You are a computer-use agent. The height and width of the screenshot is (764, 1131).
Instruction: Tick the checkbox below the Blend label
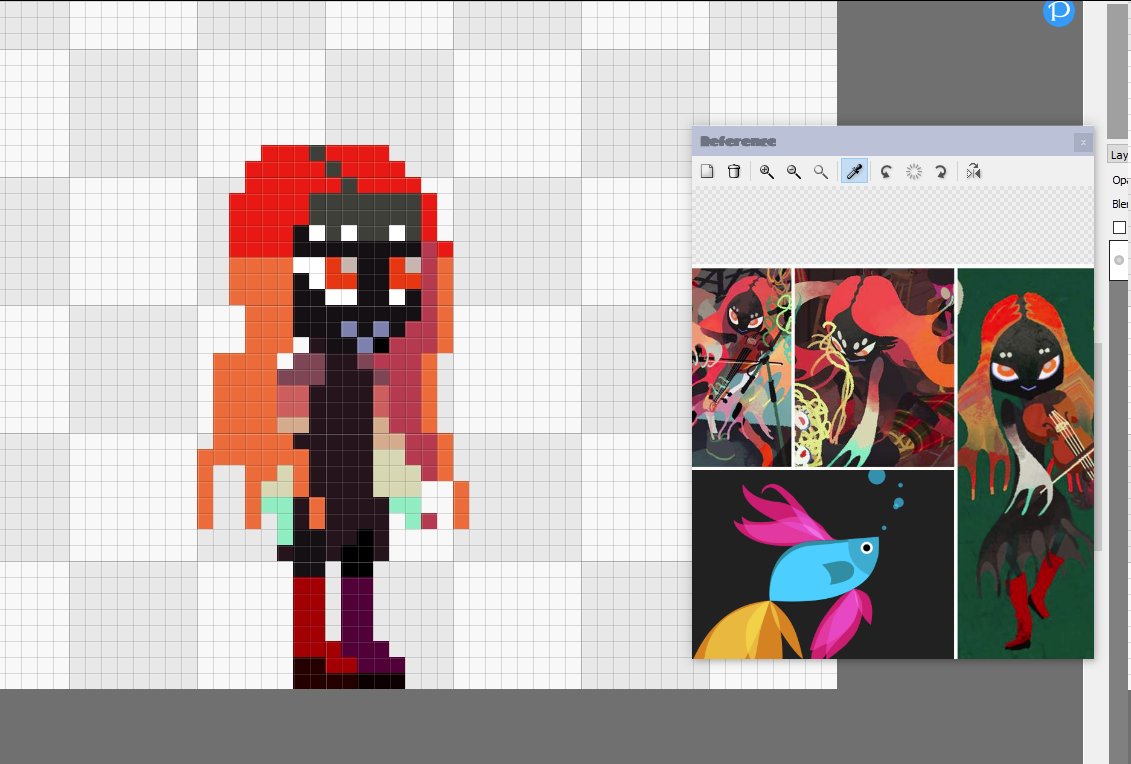[x=1119, y=228]
